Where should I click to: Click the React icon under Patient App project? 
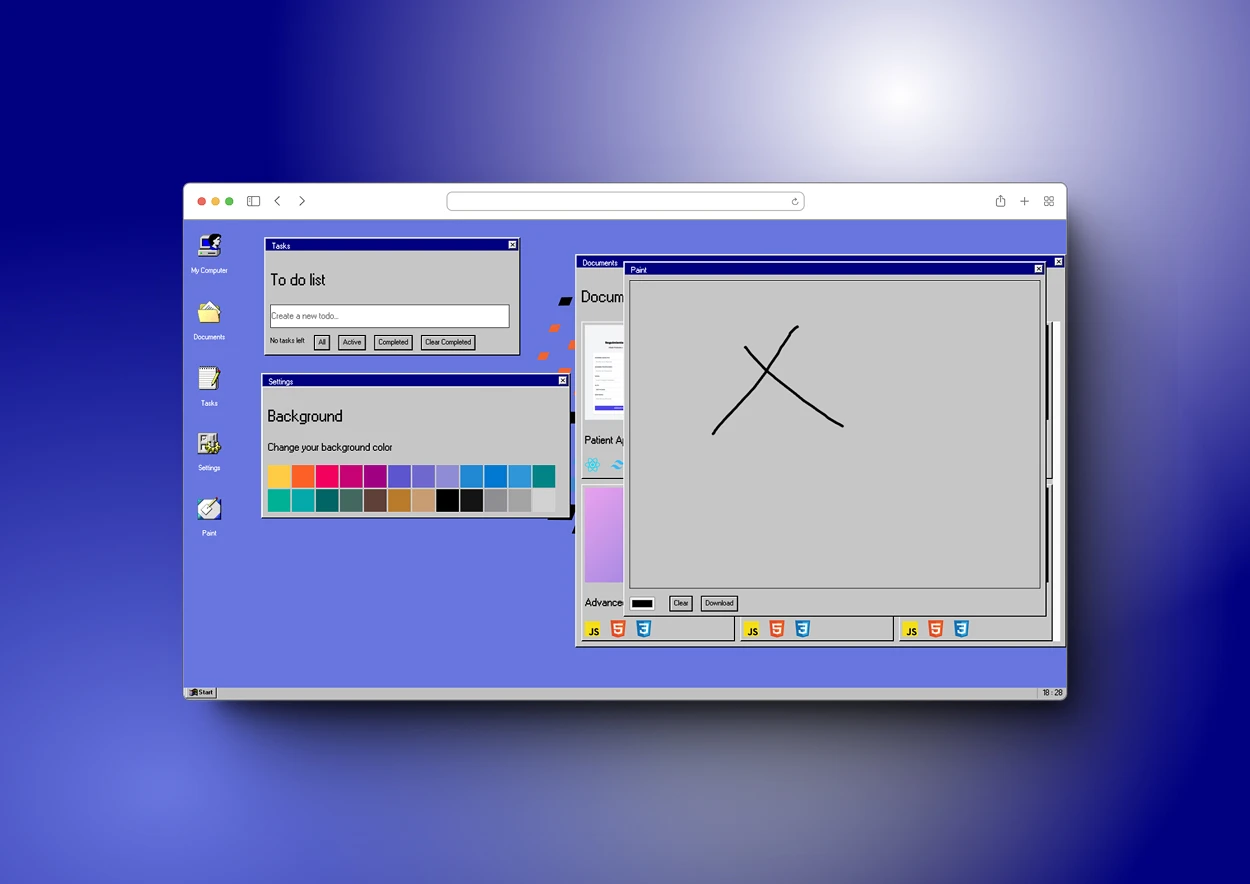coord(590,464)
